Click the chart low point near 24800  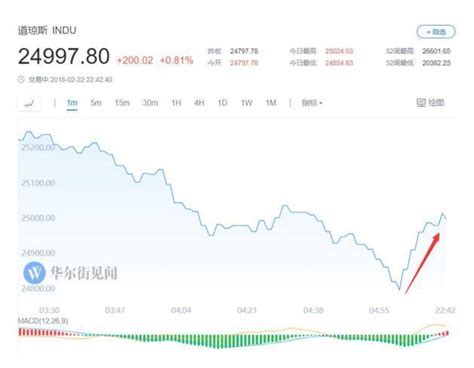point(399,289)
